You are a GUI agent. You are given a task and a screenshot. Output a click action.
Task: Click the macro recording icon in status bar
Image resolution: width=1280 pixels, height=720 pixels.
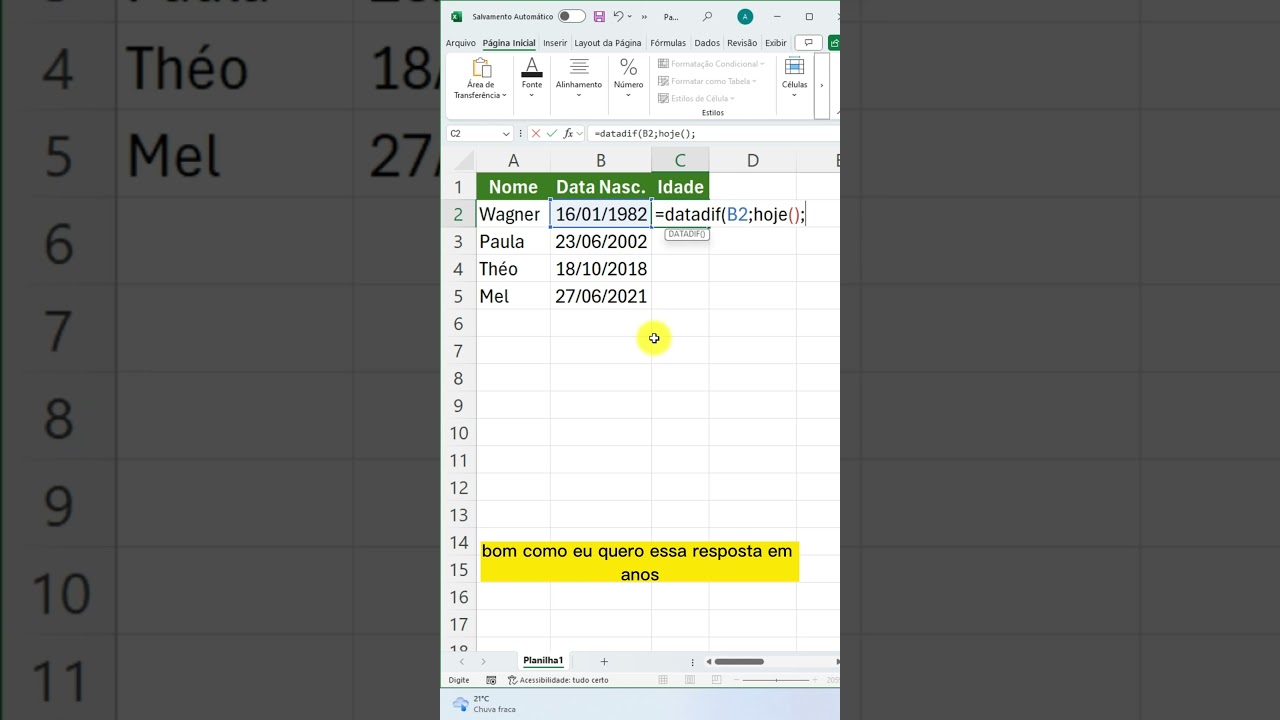point(491,680)
